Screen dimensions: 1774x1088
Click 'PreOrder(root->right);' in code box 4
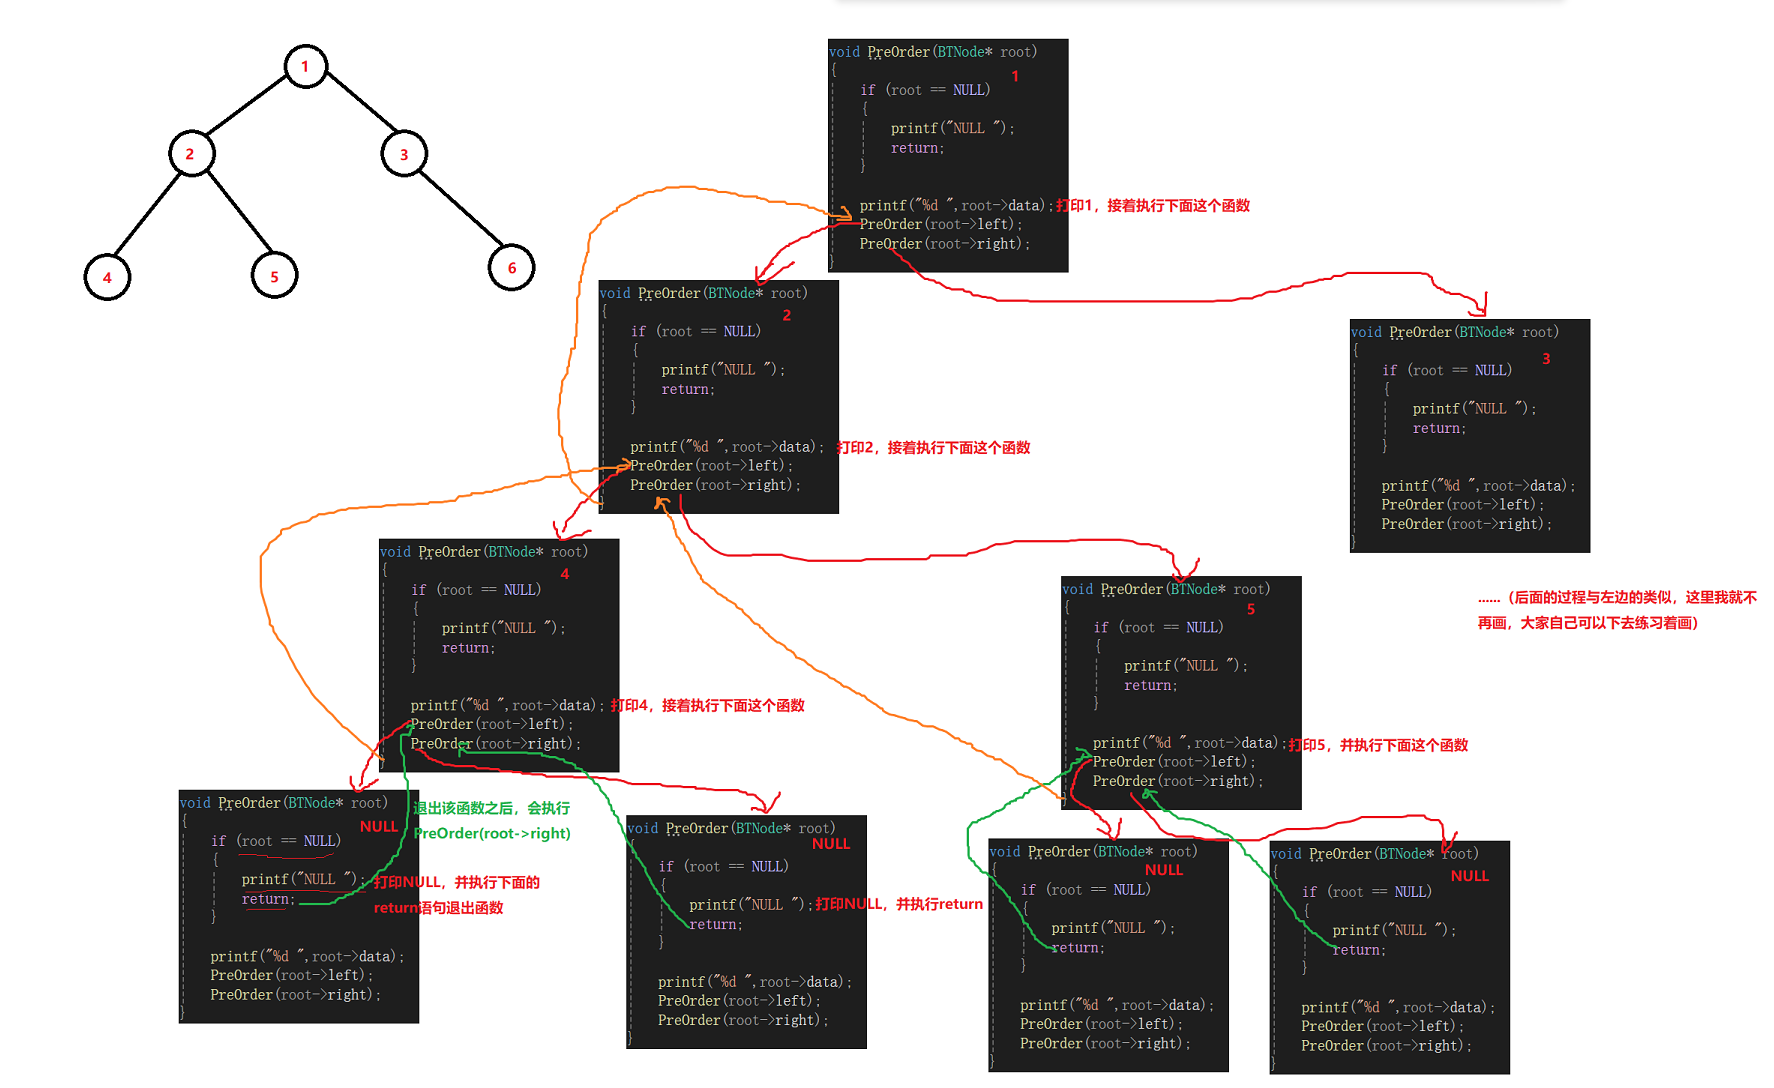496,744
